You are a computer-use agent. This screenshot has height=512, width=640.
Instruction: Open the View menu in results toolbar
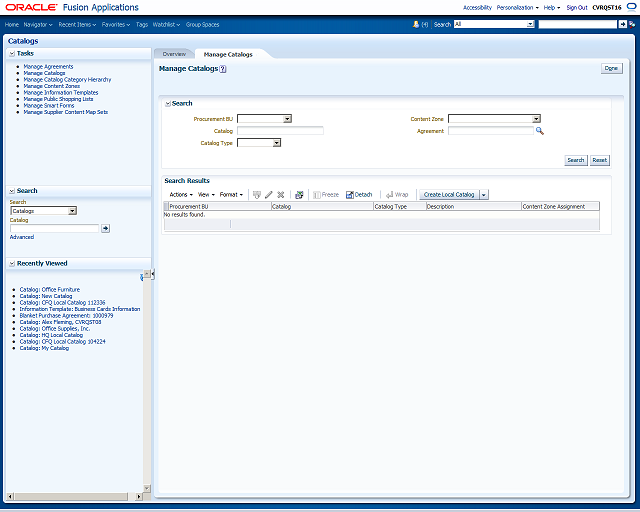click(206, 195)
